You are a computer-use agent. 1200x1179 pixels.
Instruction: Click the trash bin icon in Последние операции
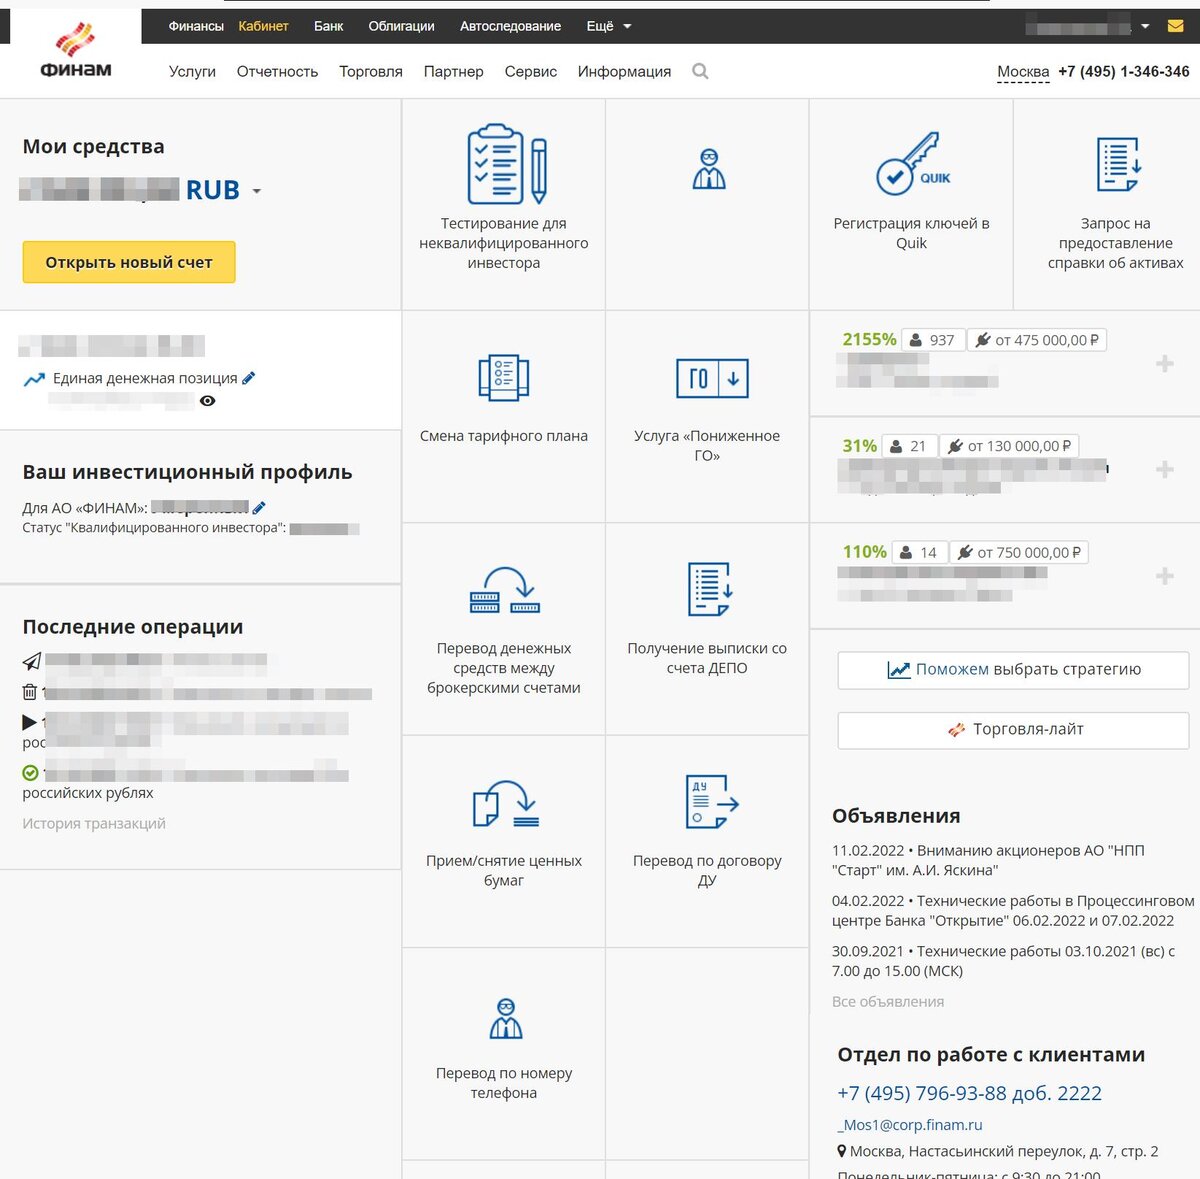[29, 691]
